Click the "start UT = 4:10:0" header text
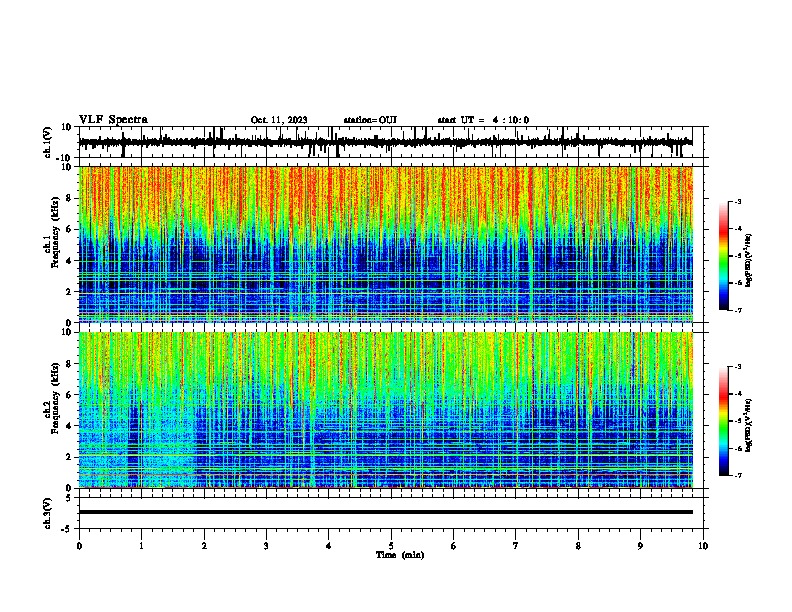The width and height of the screenshot is (792, 612). click(x=483, y=120)
